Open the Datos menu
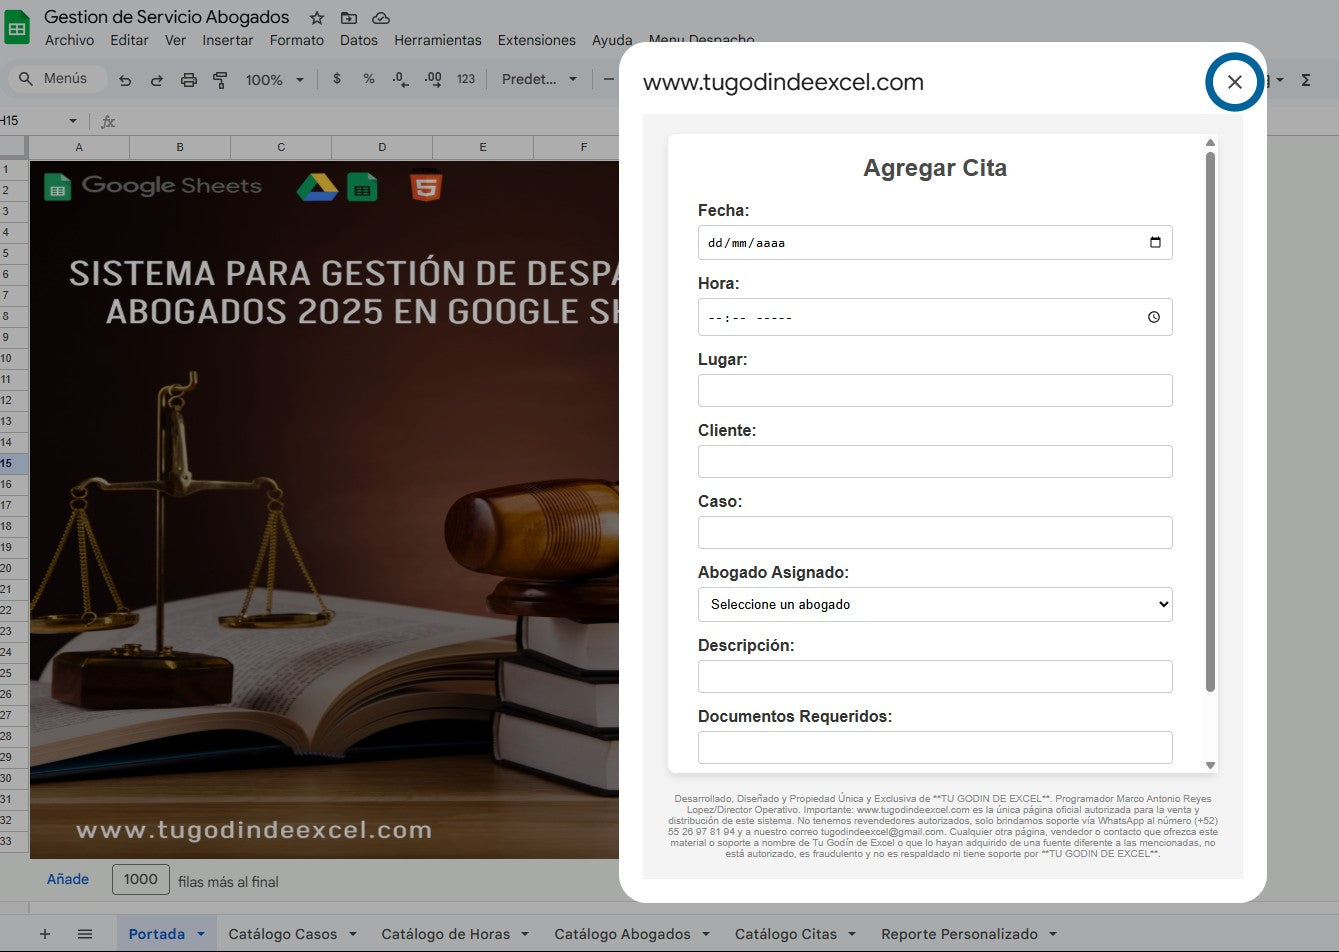 tap(359, 40)
